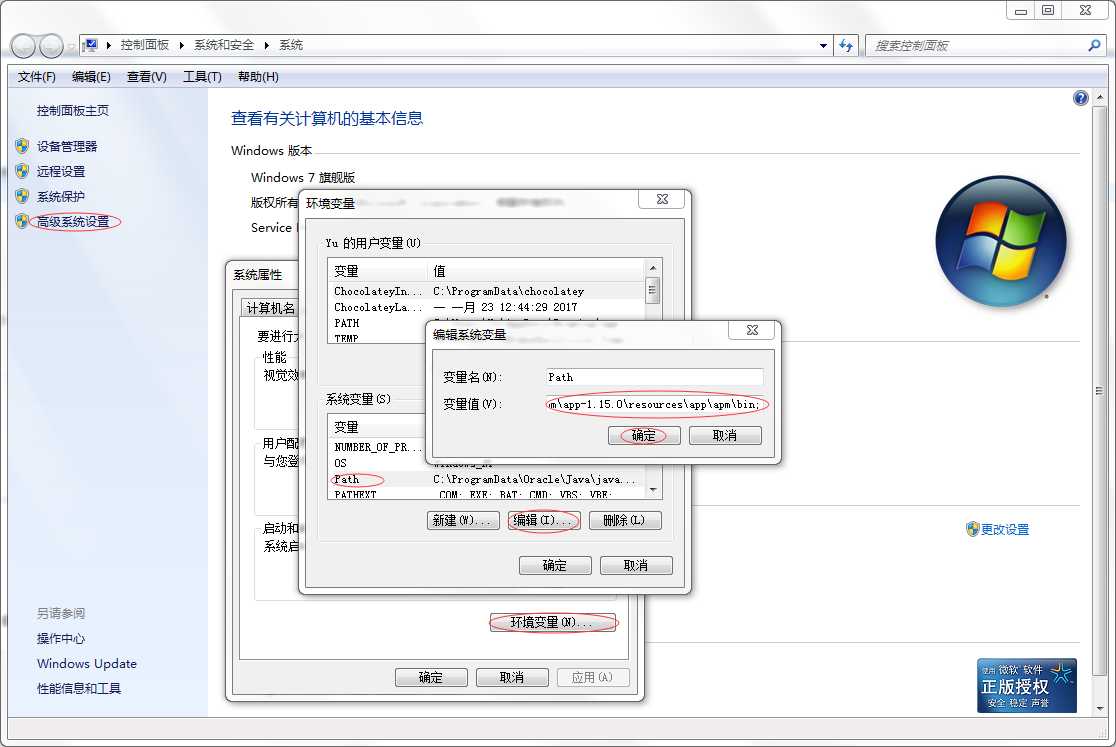This screenshot has width=1116, height=747.
Task: Open 操作中心 link
Action: (60, 638)
